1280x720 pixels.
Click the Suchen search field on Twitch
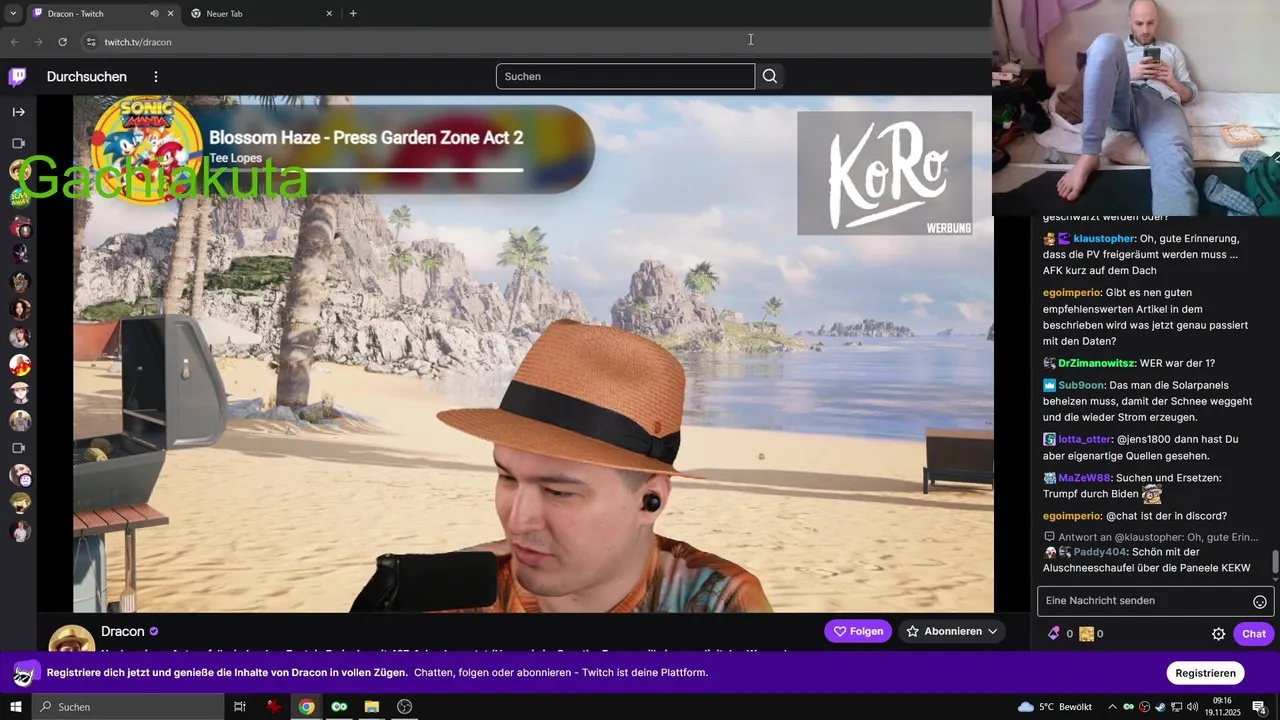[x=625, y=76]
